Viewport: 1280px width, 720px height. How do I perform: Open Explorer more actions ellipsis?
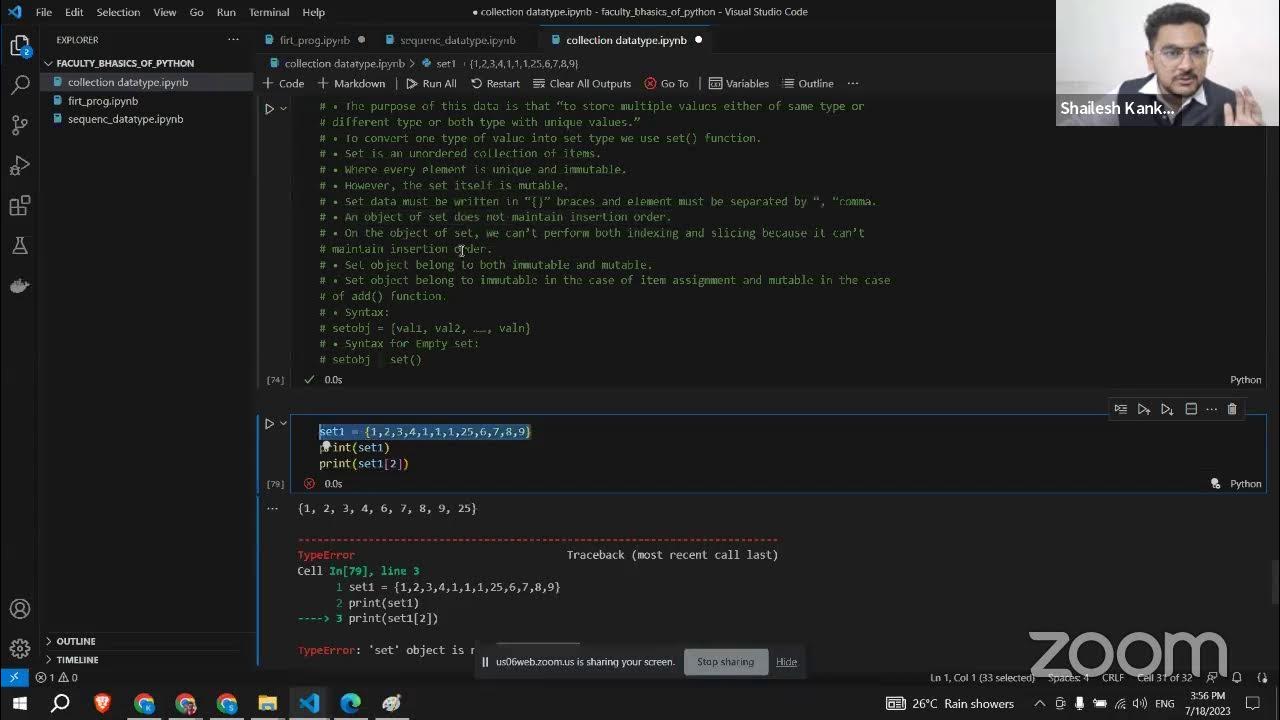click(x=233, y=40)
